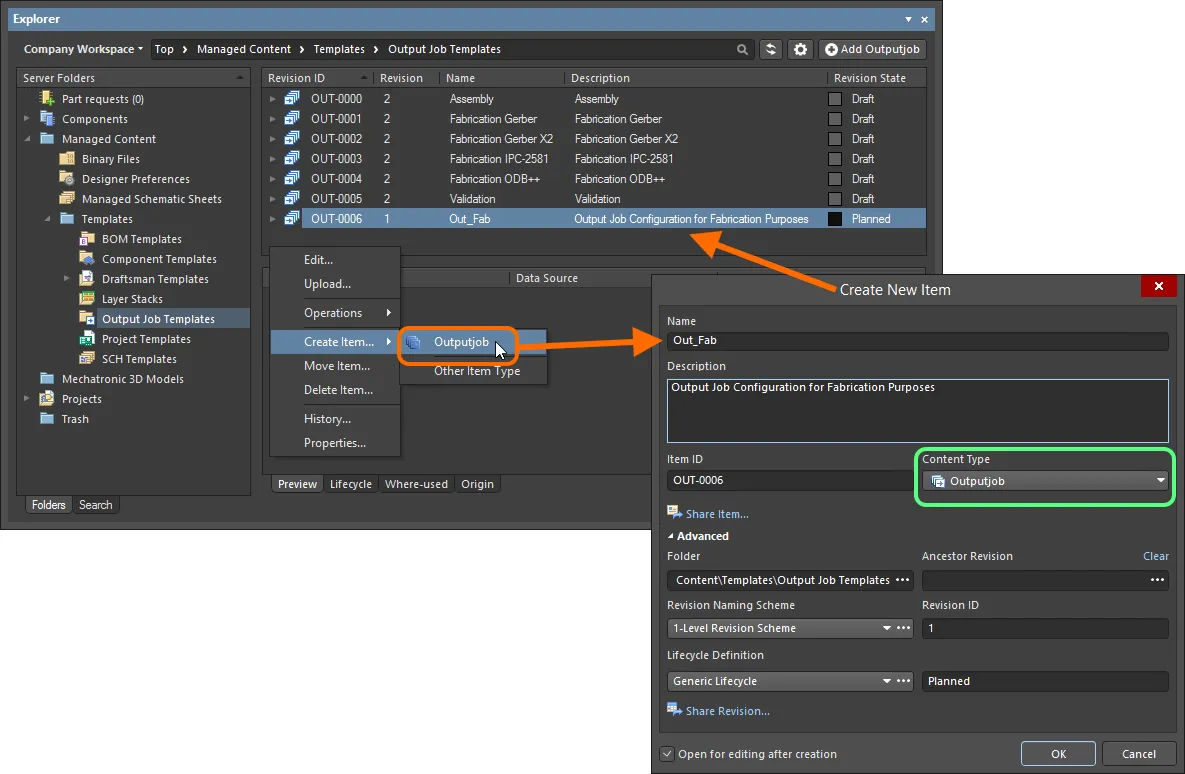Viewport: 1185px width, 774px height.
Task: Click the Component Templates folder icon
Action: 87,259
